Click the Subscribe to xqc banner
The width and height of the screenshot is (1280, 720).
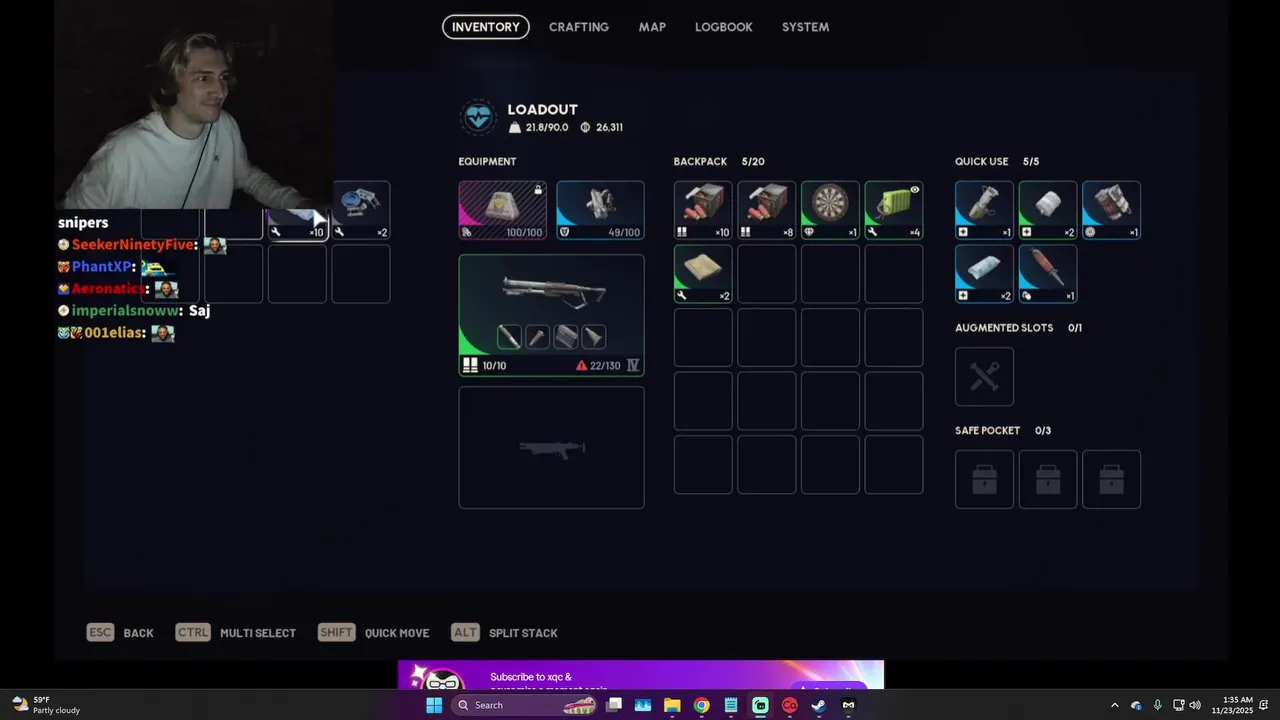(641, 675)
